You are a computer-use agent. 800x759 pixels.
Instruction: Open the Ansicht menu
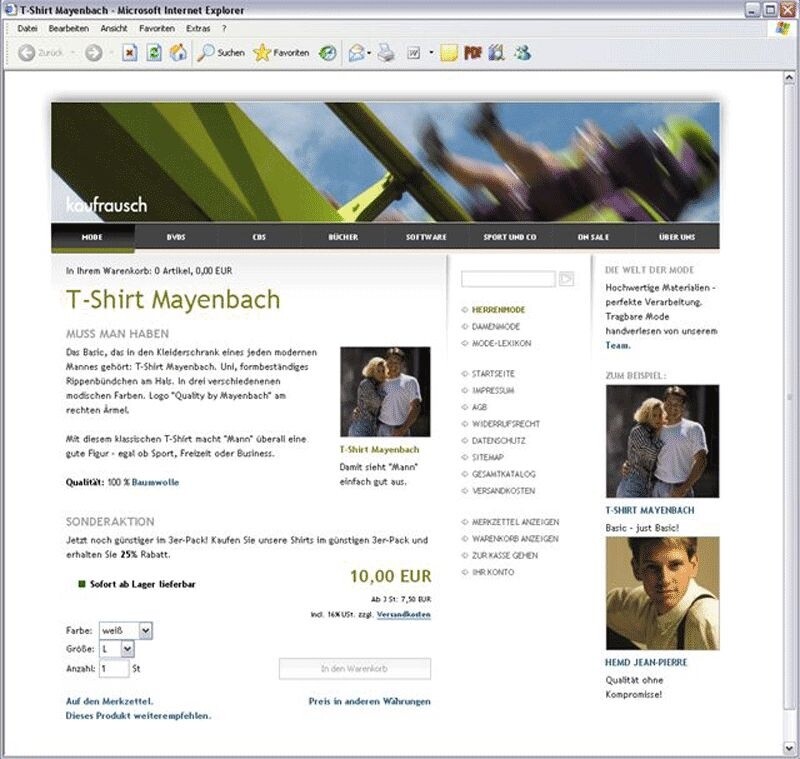[114, 29]
